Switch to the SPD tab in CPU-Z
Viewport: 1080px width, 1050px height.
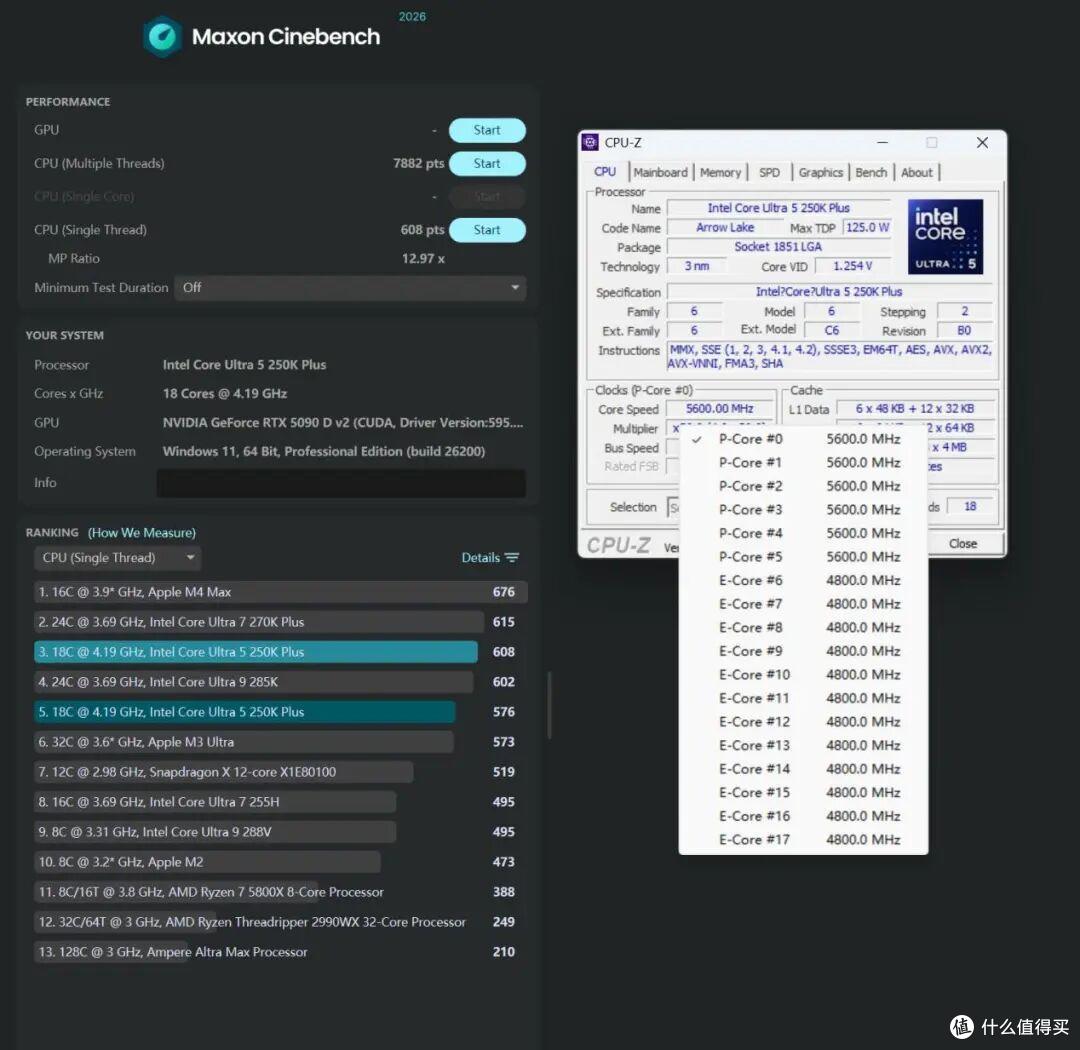click(769, 172)
